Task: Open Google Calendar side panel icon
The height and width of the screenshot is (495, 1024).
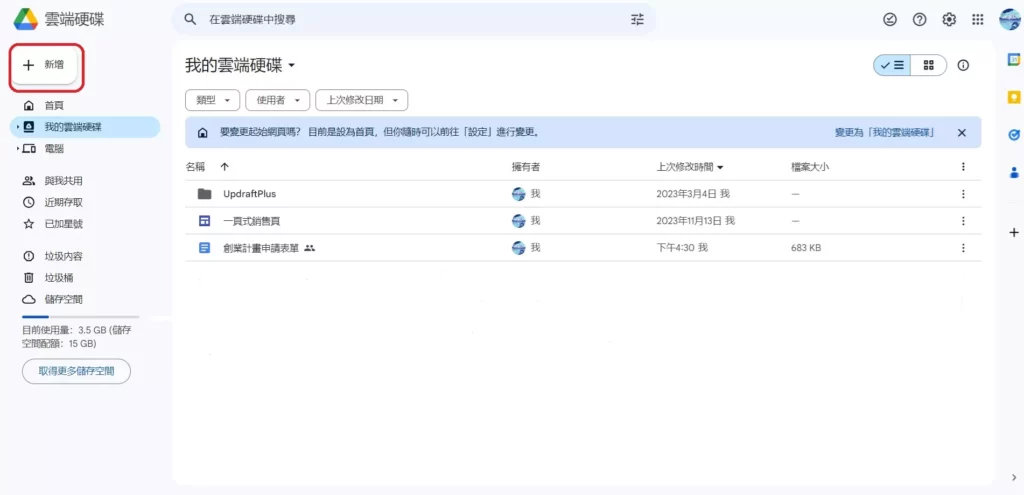Action: [x=1014, y=59]
